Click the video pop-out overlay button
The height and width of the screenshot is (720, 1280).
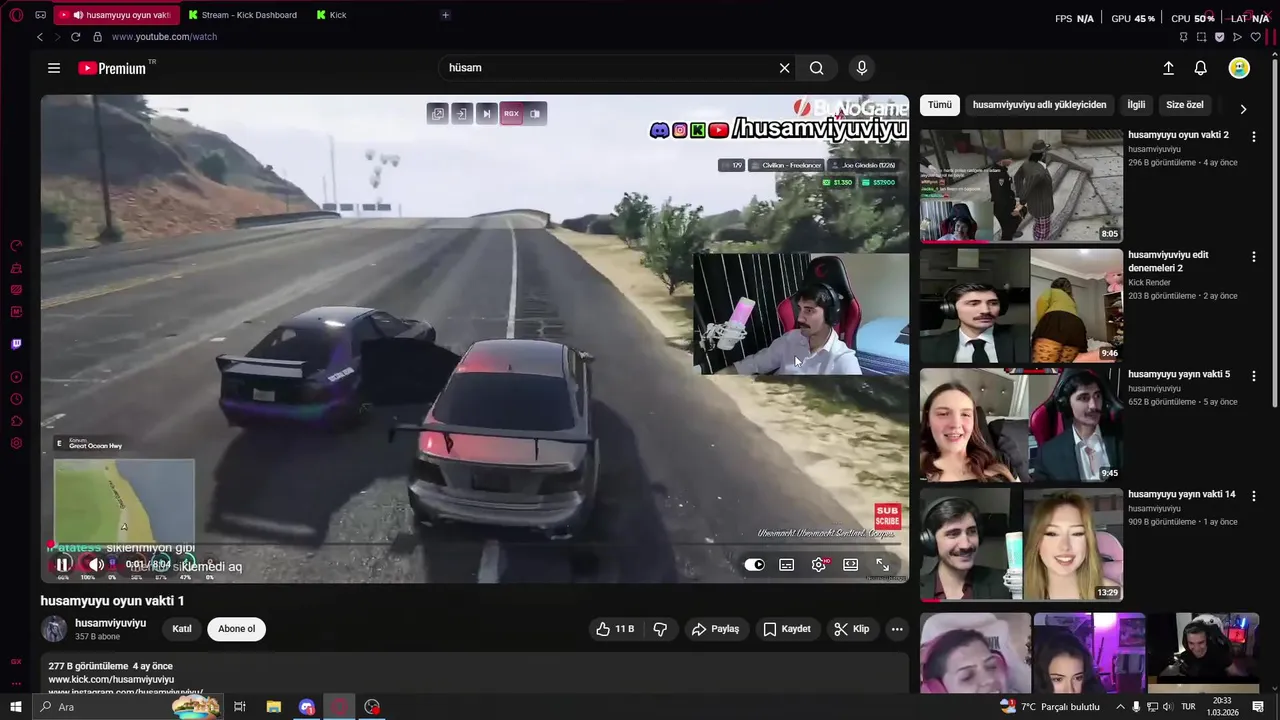[437, 114]
